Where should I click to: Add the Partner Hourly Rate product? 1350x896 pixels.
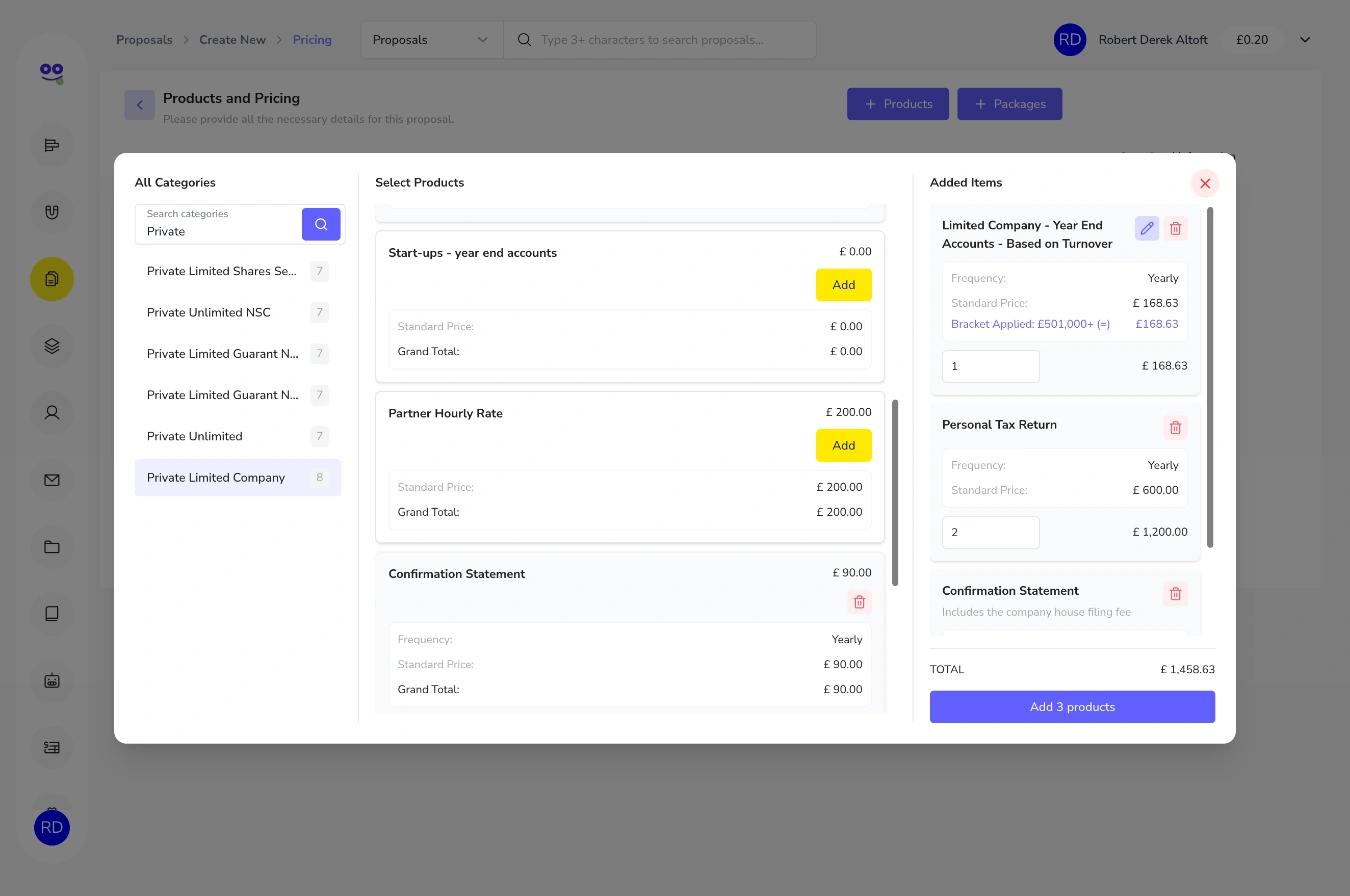(844, 445)
